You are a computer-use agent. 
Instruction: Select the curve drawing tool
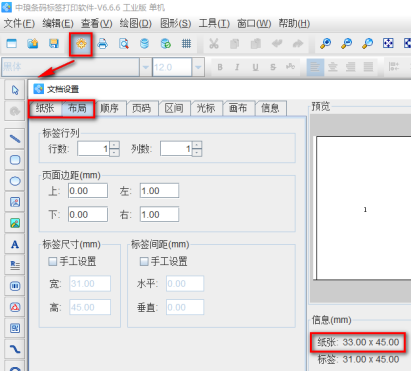point(15,349)
